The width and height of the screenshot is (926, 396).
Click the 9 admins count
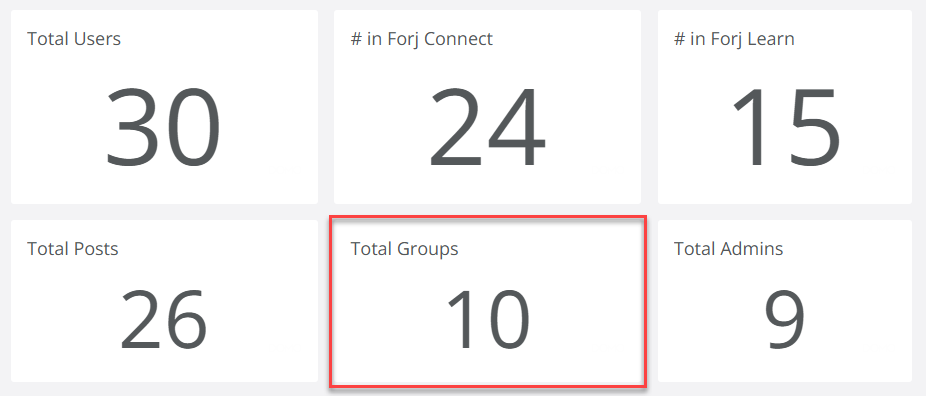[785, 320]
